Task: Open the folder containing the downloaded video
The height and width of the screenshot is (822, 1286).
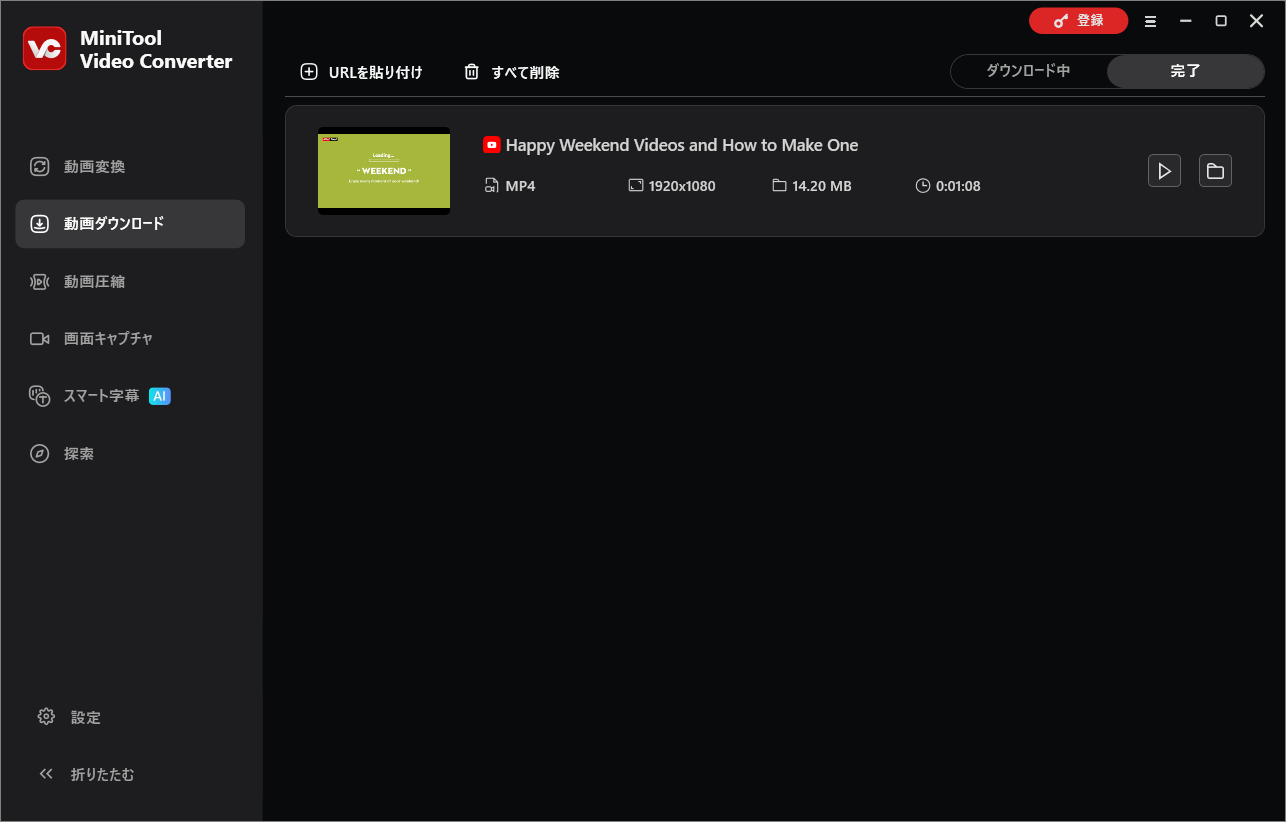Action: [1215, 170]
